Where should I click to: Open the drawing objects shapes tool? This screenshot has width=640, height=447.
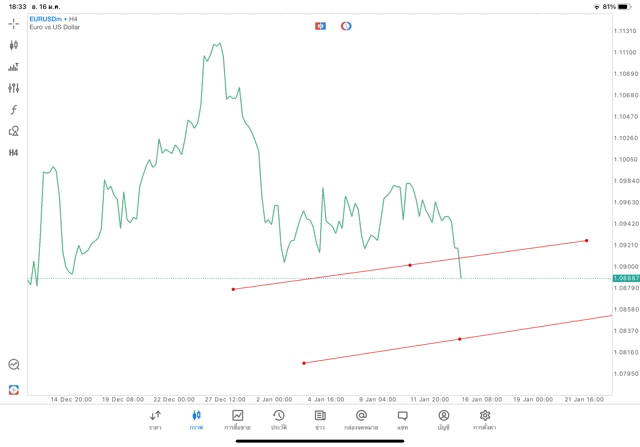[14, 131]
